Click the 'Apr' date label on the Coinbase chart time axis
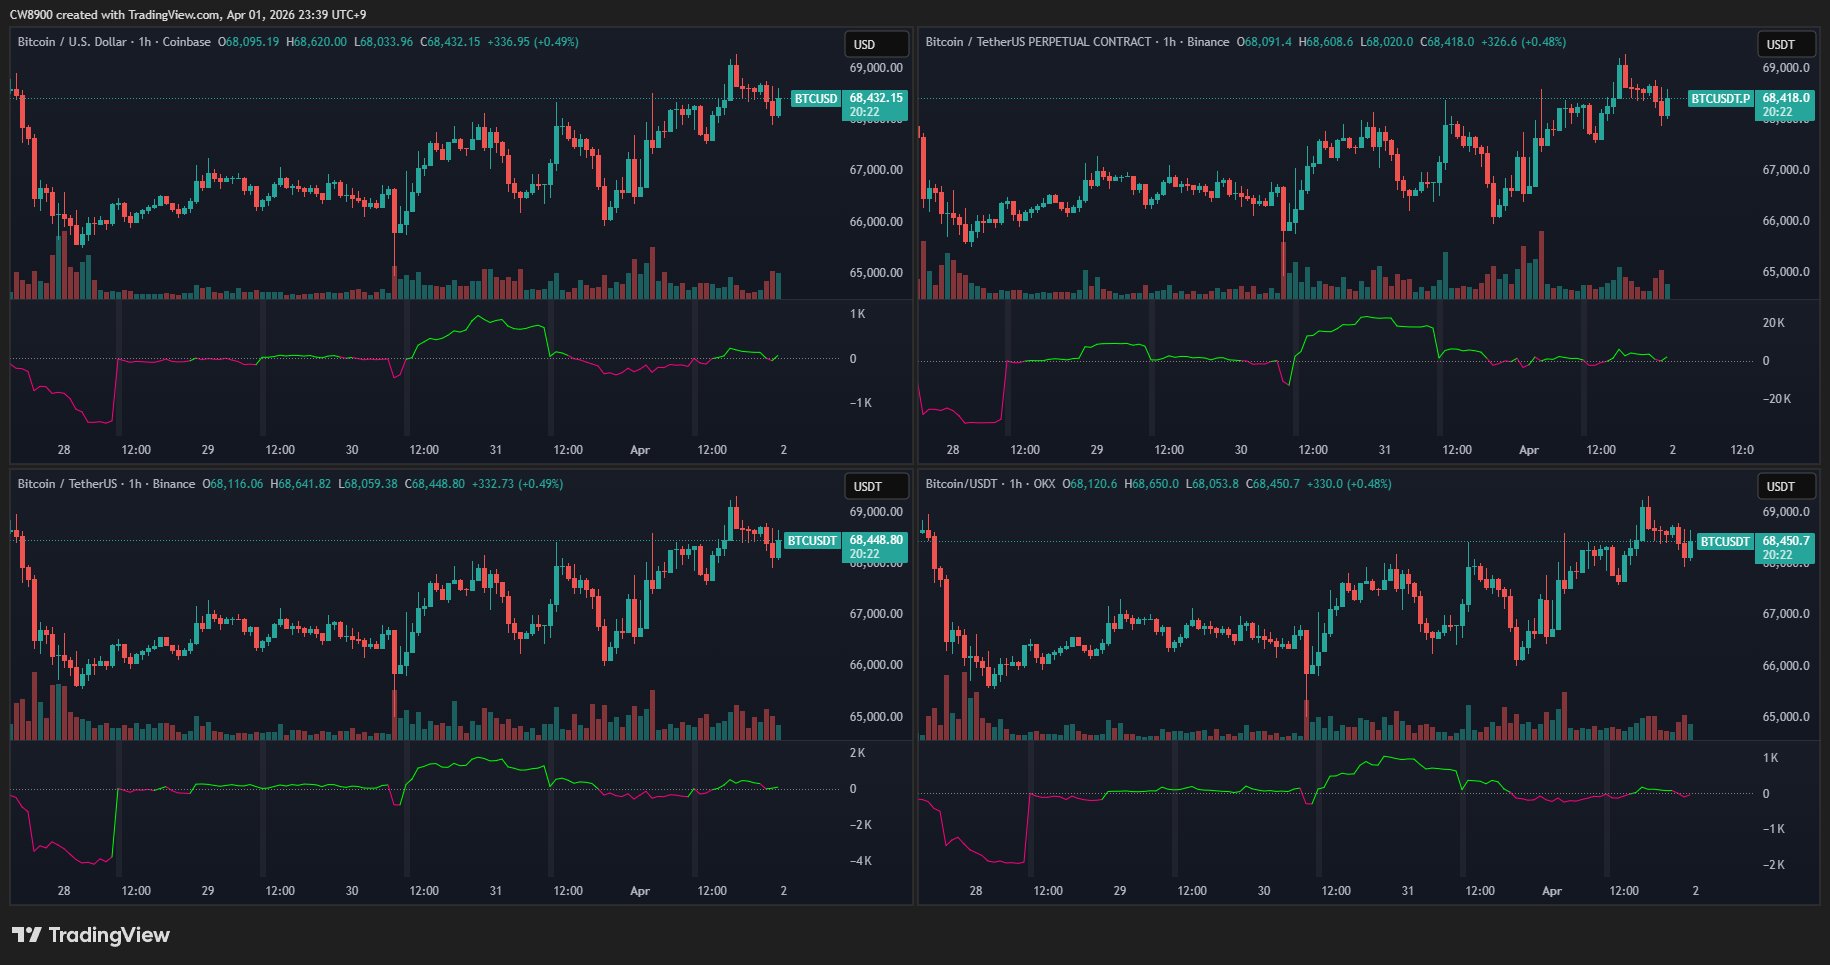Screen dimensions: 1830x965 pyautogui.click(x=640, y=450)
